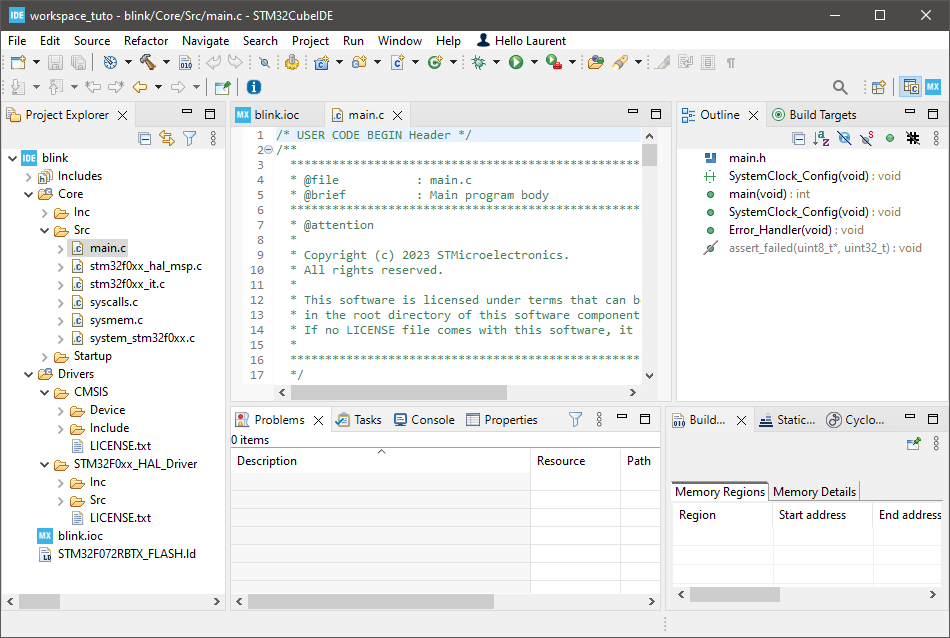Image resolution: width=950 pixels, height=638 pixels.
Task: Toggle Skip All Breakpoints
Action: pyautogui.click(x=264, y=62)
